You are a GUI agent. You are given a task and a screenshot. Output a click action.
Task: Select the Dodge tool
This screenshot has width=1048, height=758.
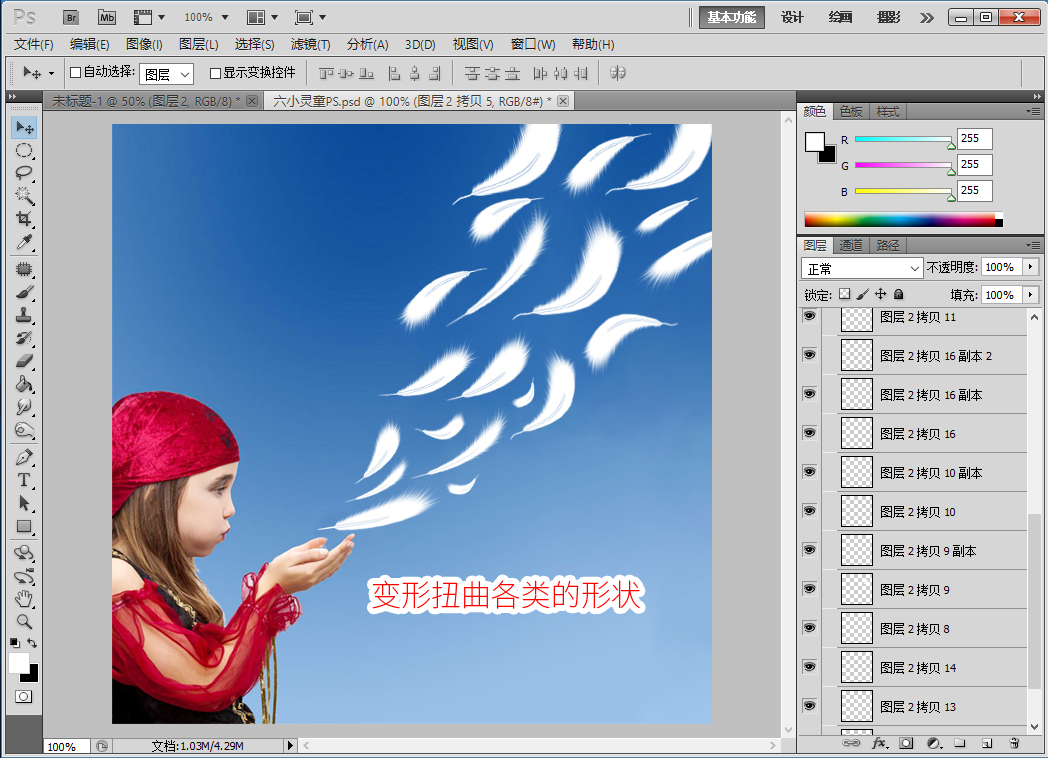click(x=24, y=429)
